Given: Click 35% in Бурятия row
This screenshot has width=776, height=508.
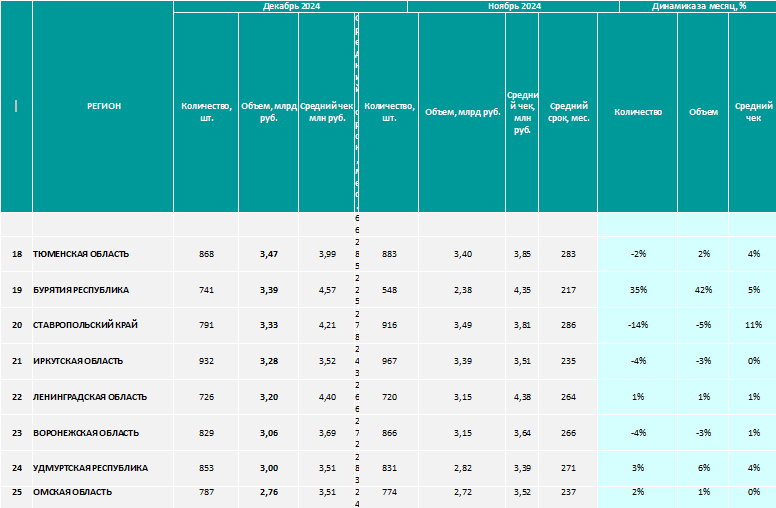Looking at the screenshot, I should 638,290.
